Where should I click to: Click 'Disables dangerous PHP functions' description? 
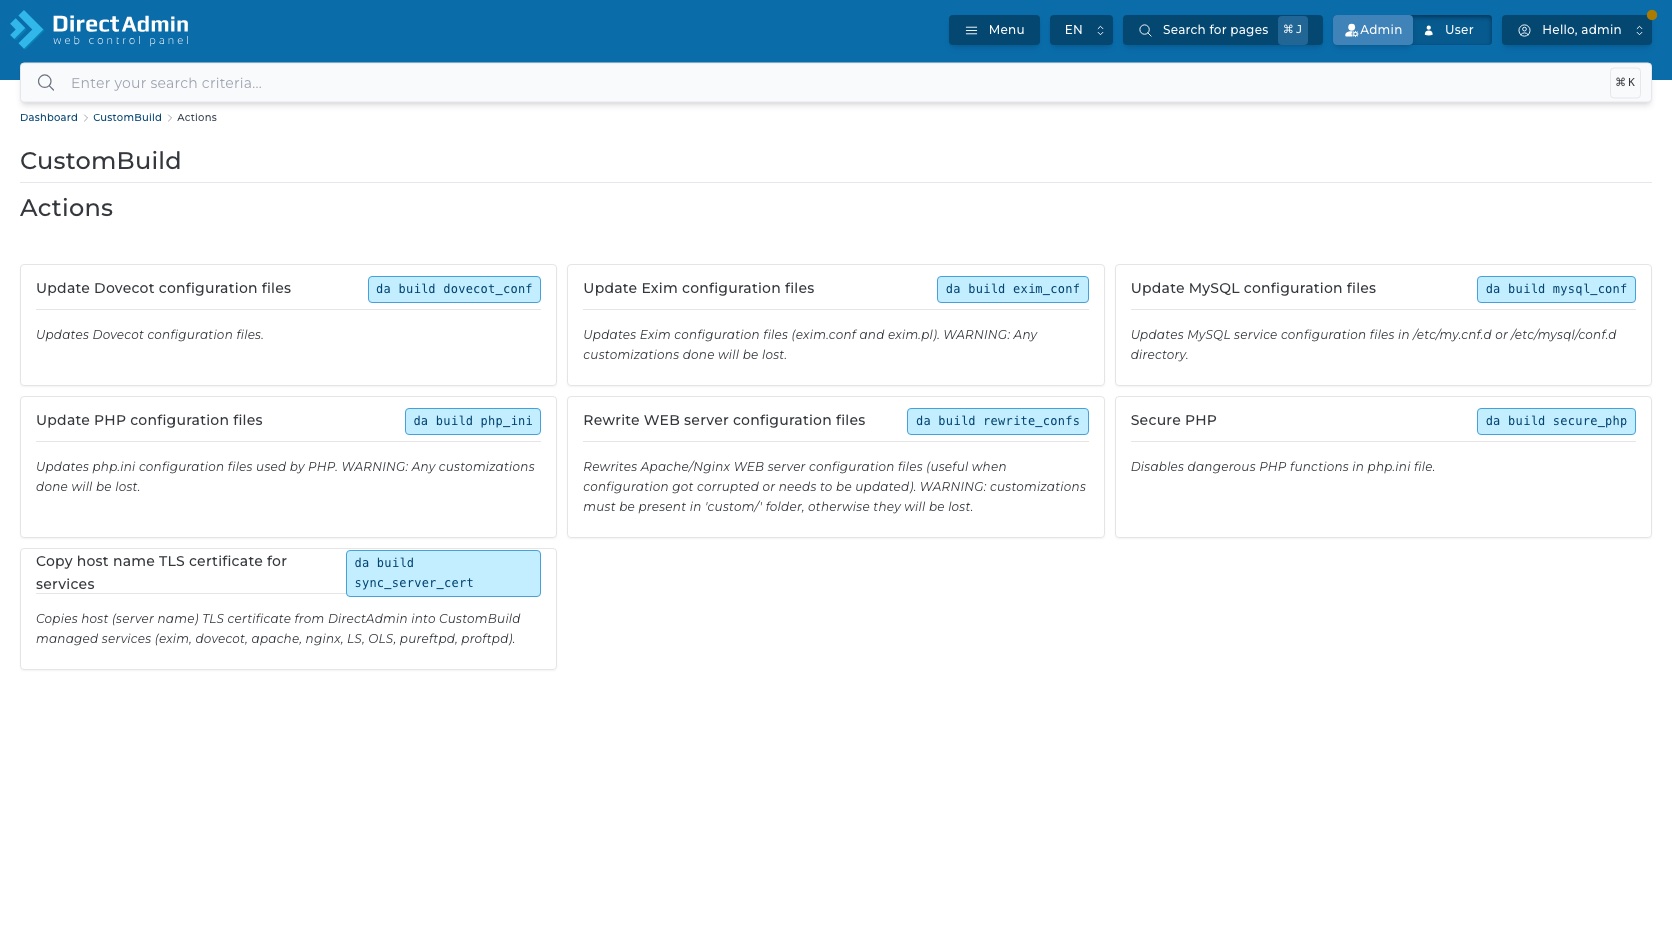(1282, 467)
